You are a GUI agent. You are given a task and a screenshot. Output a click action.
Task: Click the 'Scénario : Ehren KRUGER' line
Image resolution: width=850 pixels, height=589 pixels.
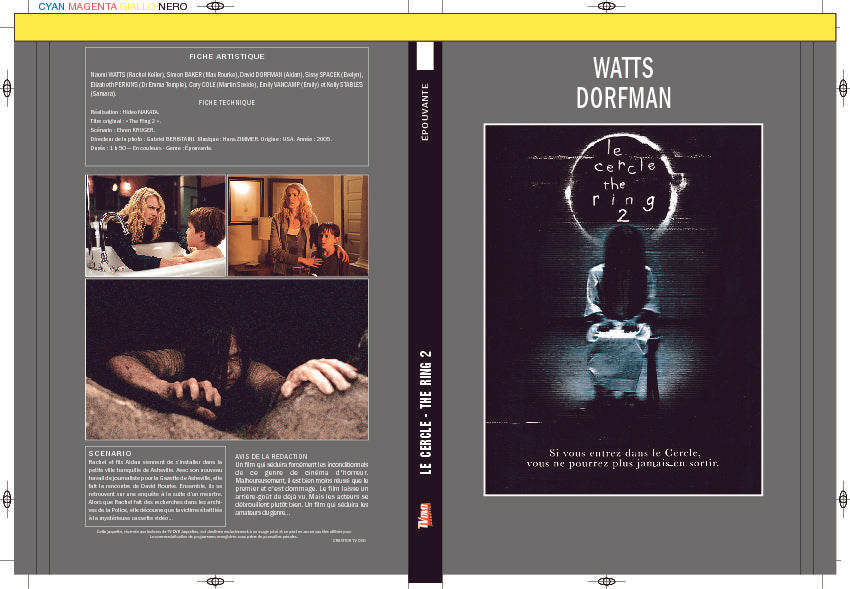[123, 130]
